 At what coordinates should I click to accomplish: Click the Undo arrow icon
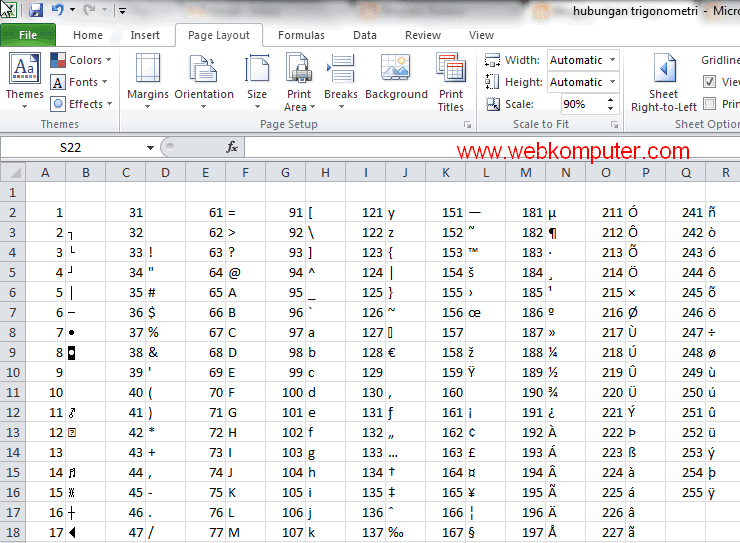(58, 9)
